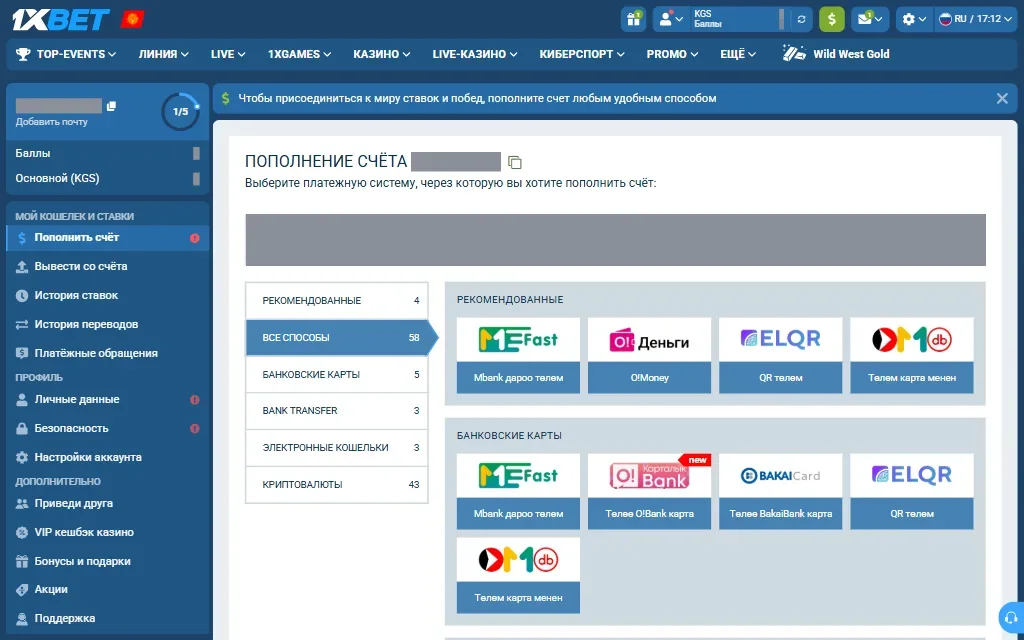Select the Банковские карты category
The height and width of the screenshot is (640, 1024).
pos(337,375)
